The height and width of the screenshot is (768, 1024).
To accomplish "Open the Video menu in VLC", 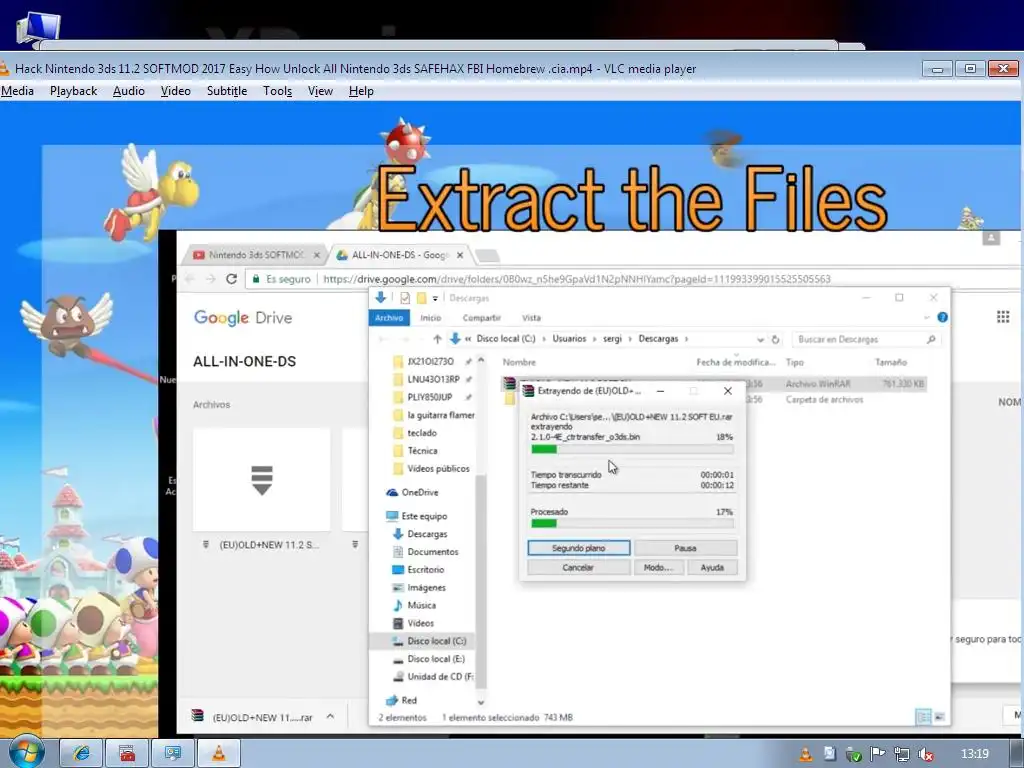I will tap(176, 91).
